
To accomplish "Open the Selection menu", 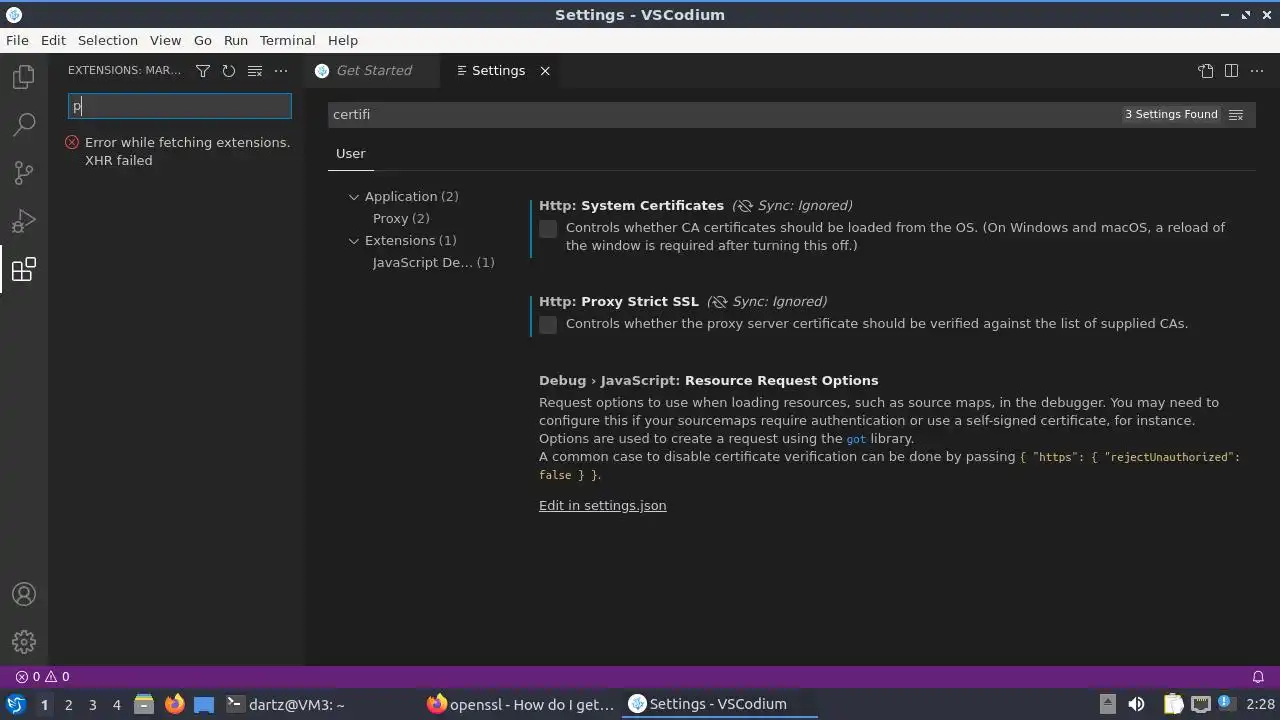I will (x=108, y=41).
